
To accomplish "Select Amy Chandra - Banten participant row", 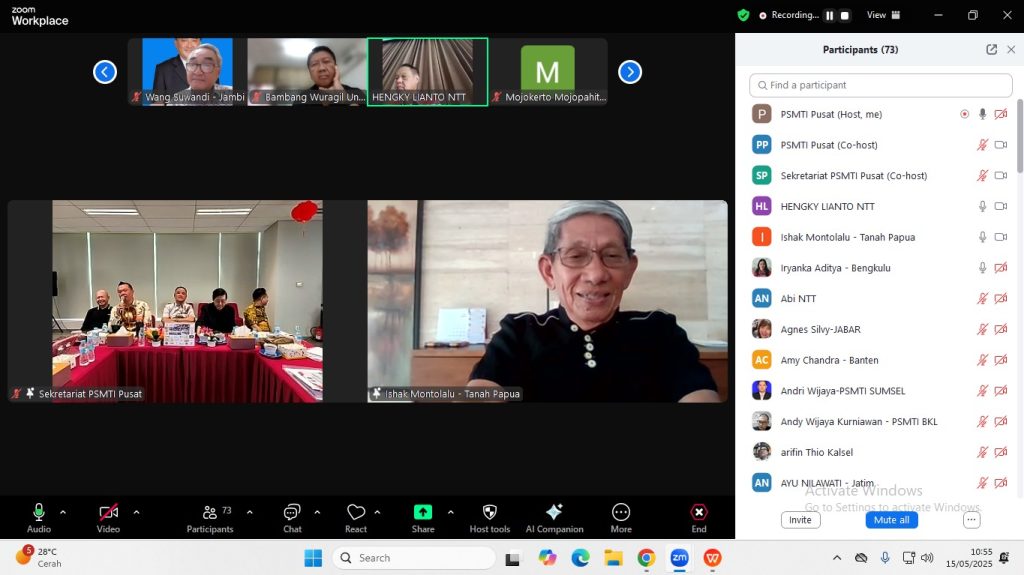I will [x=880, y=360].
